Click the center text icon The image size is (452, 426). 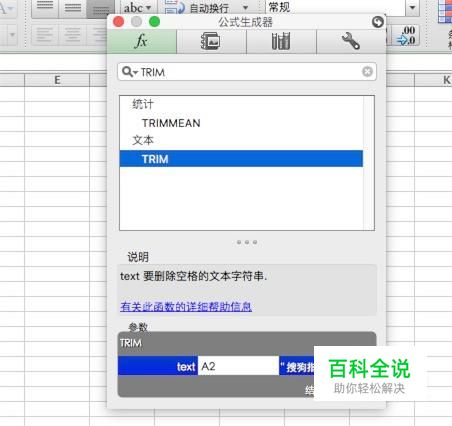[x=72, y=35]
